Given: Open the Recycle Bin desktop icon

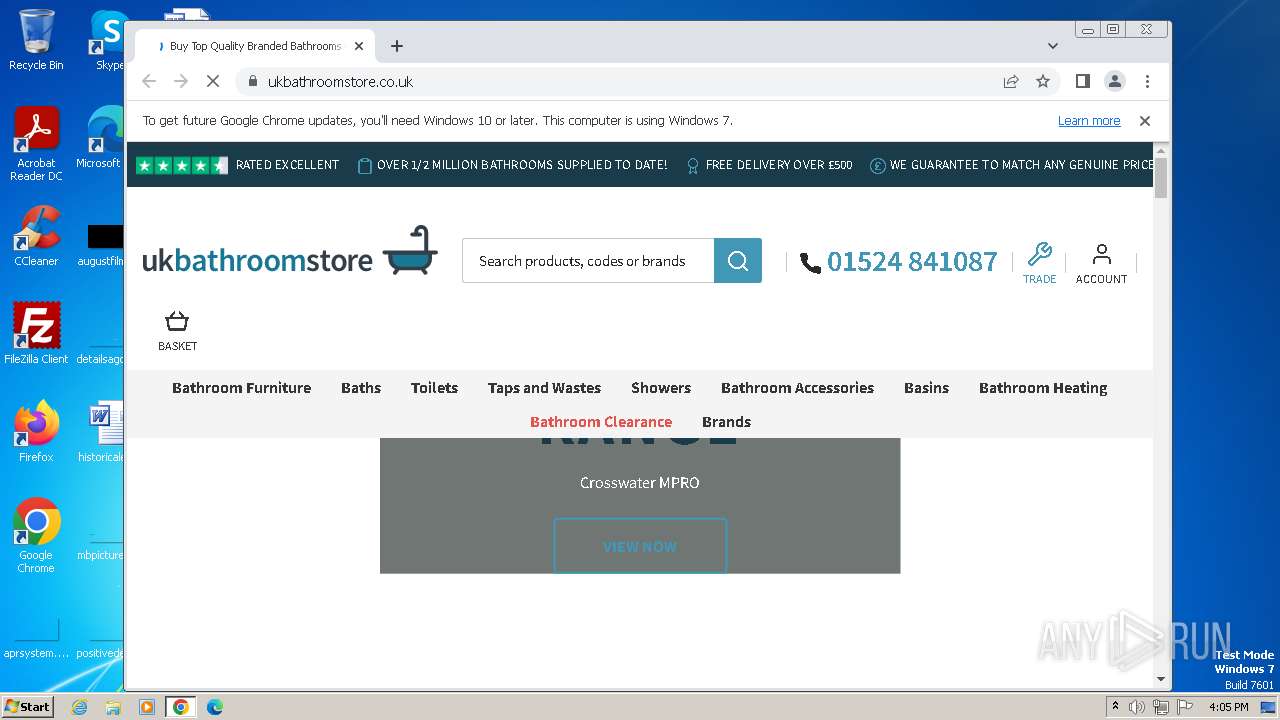Looking at the screenshot, I should tap(36, 40).
